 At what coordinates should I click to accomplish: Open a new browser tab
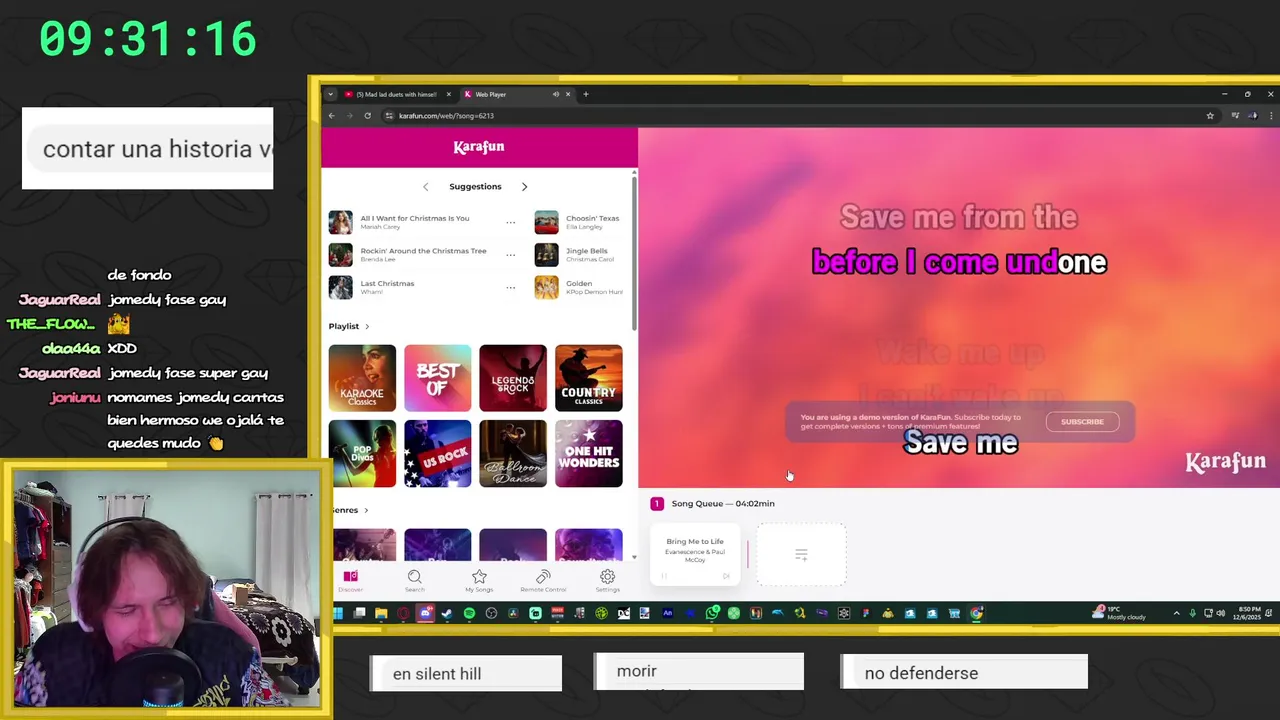[x=586, y=94]
